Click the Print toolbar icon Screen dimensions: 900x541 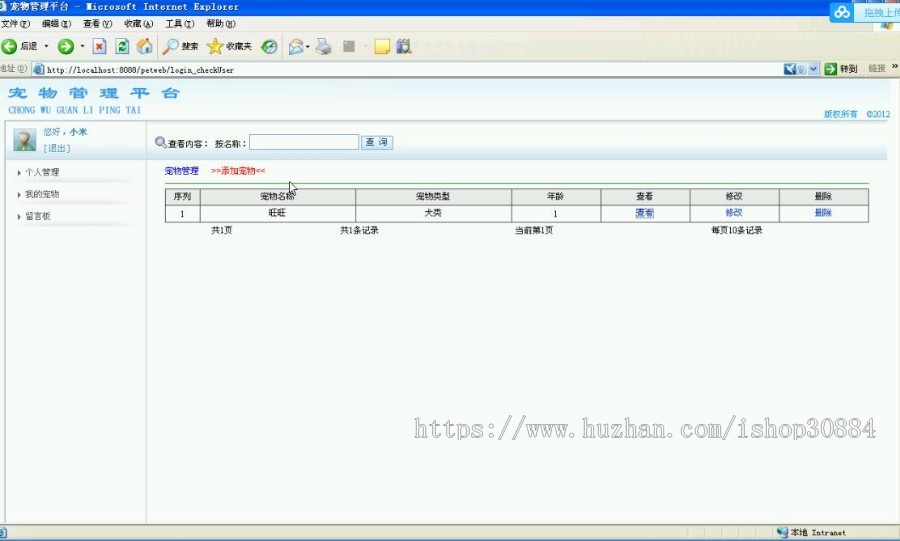(x=324, y=46)
